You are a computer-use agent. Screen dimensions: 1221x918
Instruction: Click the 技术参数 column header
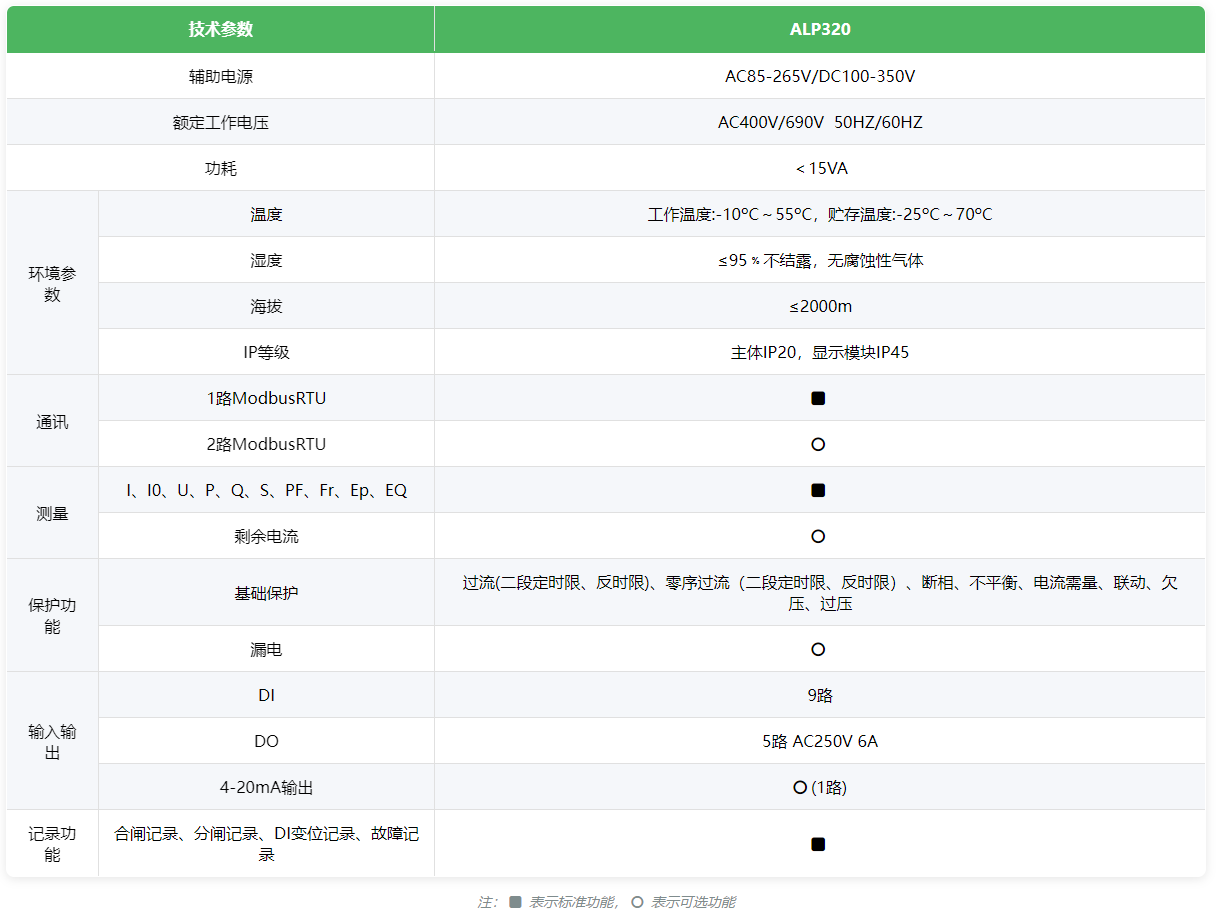click(221, 29)
